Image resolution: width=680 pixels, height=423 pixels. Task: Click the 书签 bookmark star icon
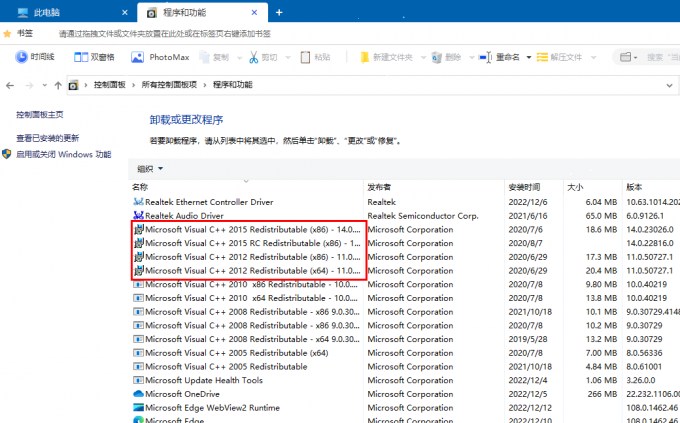pos(7,33)
